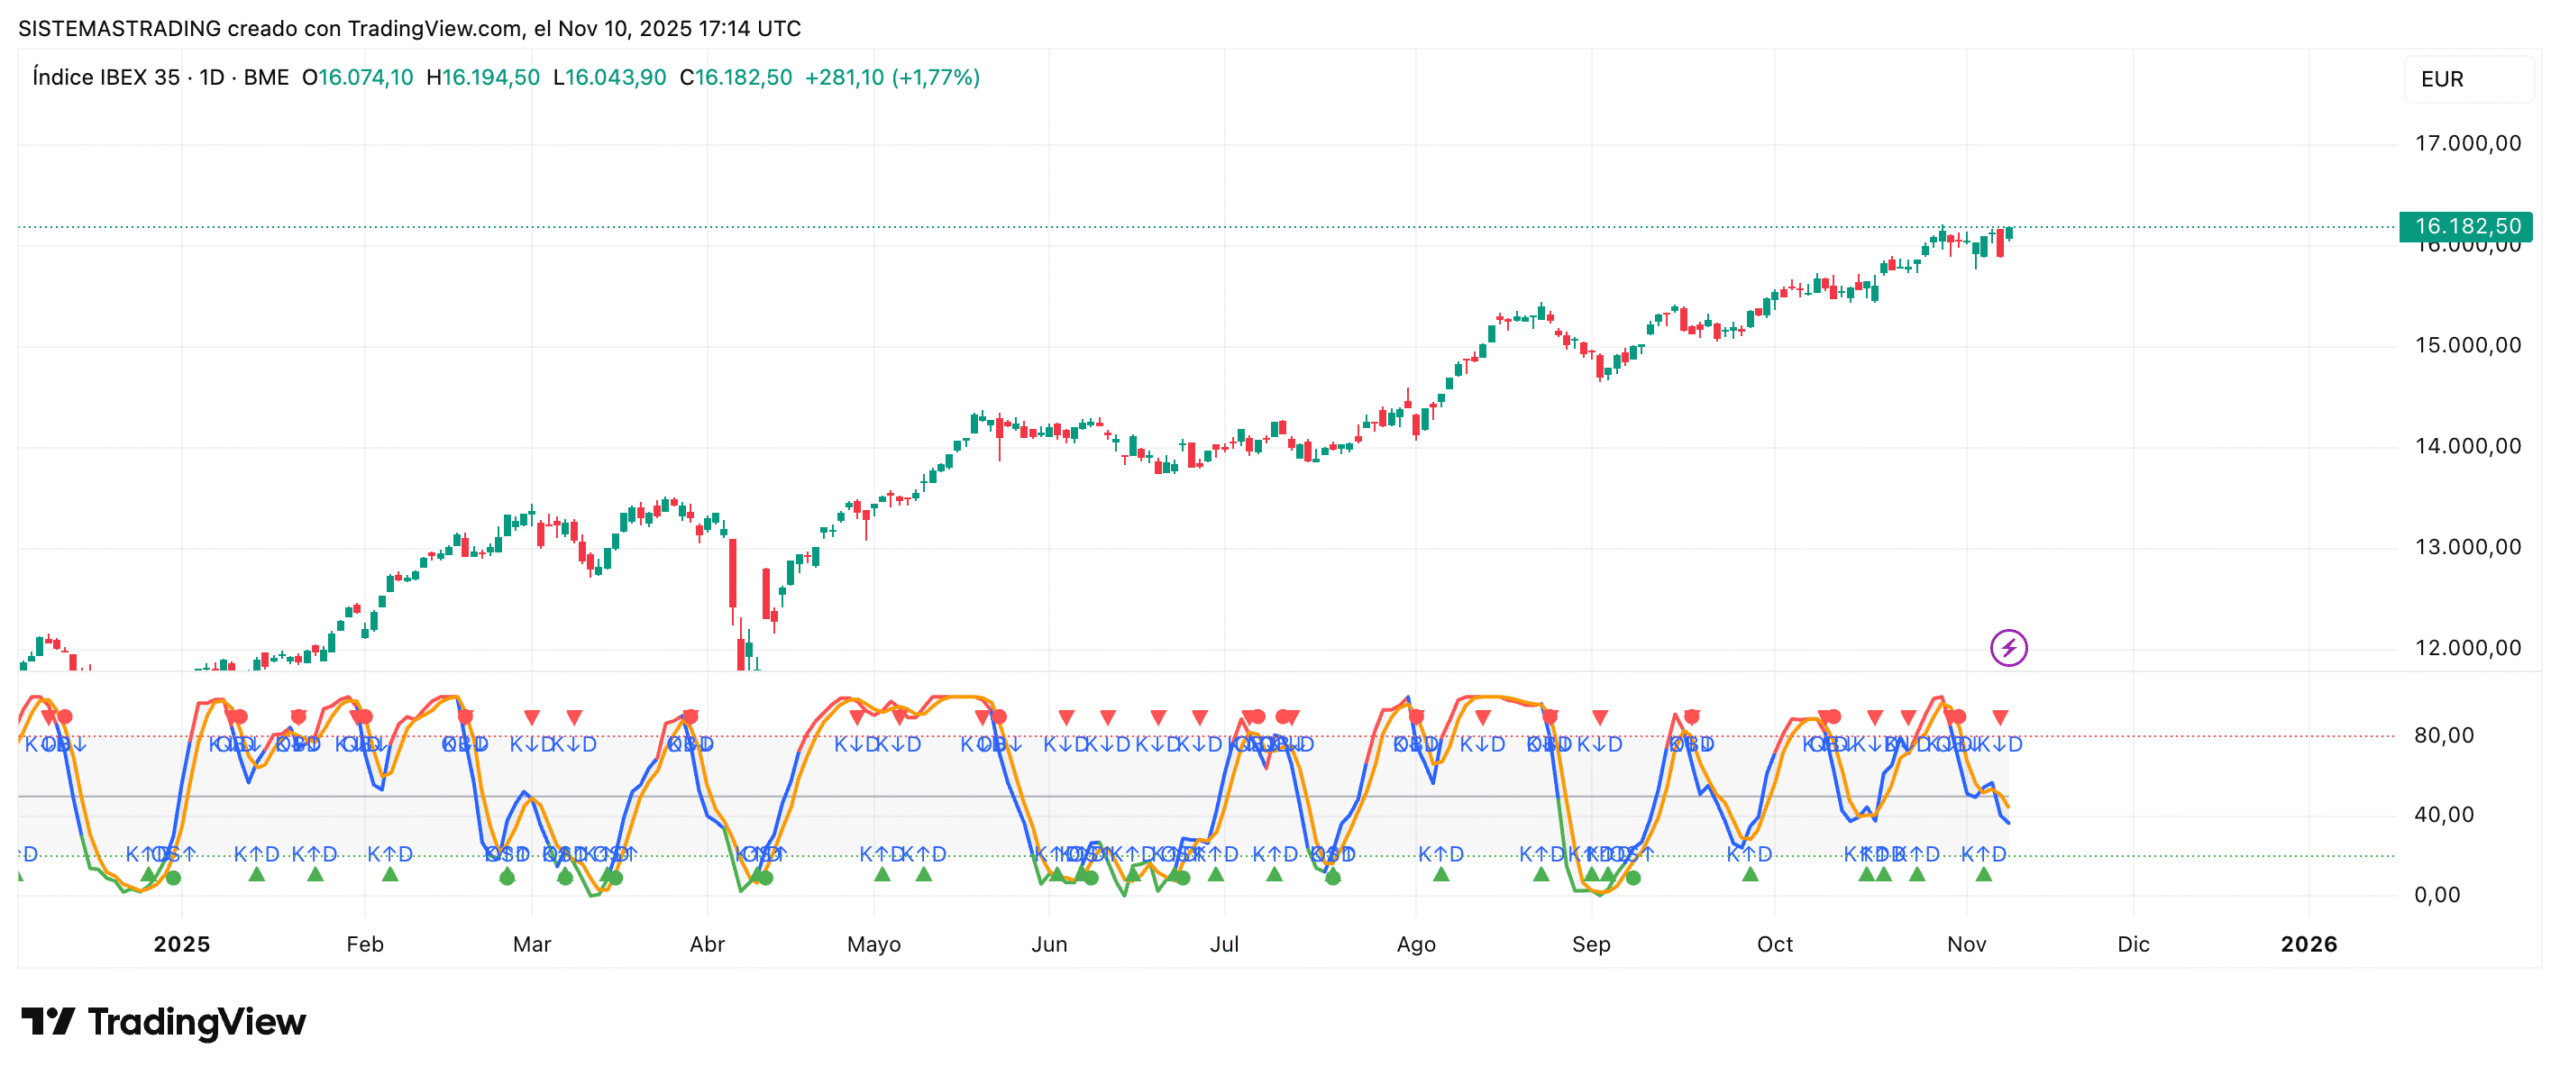Select the 2026 label on time axis
Screen dimensions: 2560x1076
2307,943
